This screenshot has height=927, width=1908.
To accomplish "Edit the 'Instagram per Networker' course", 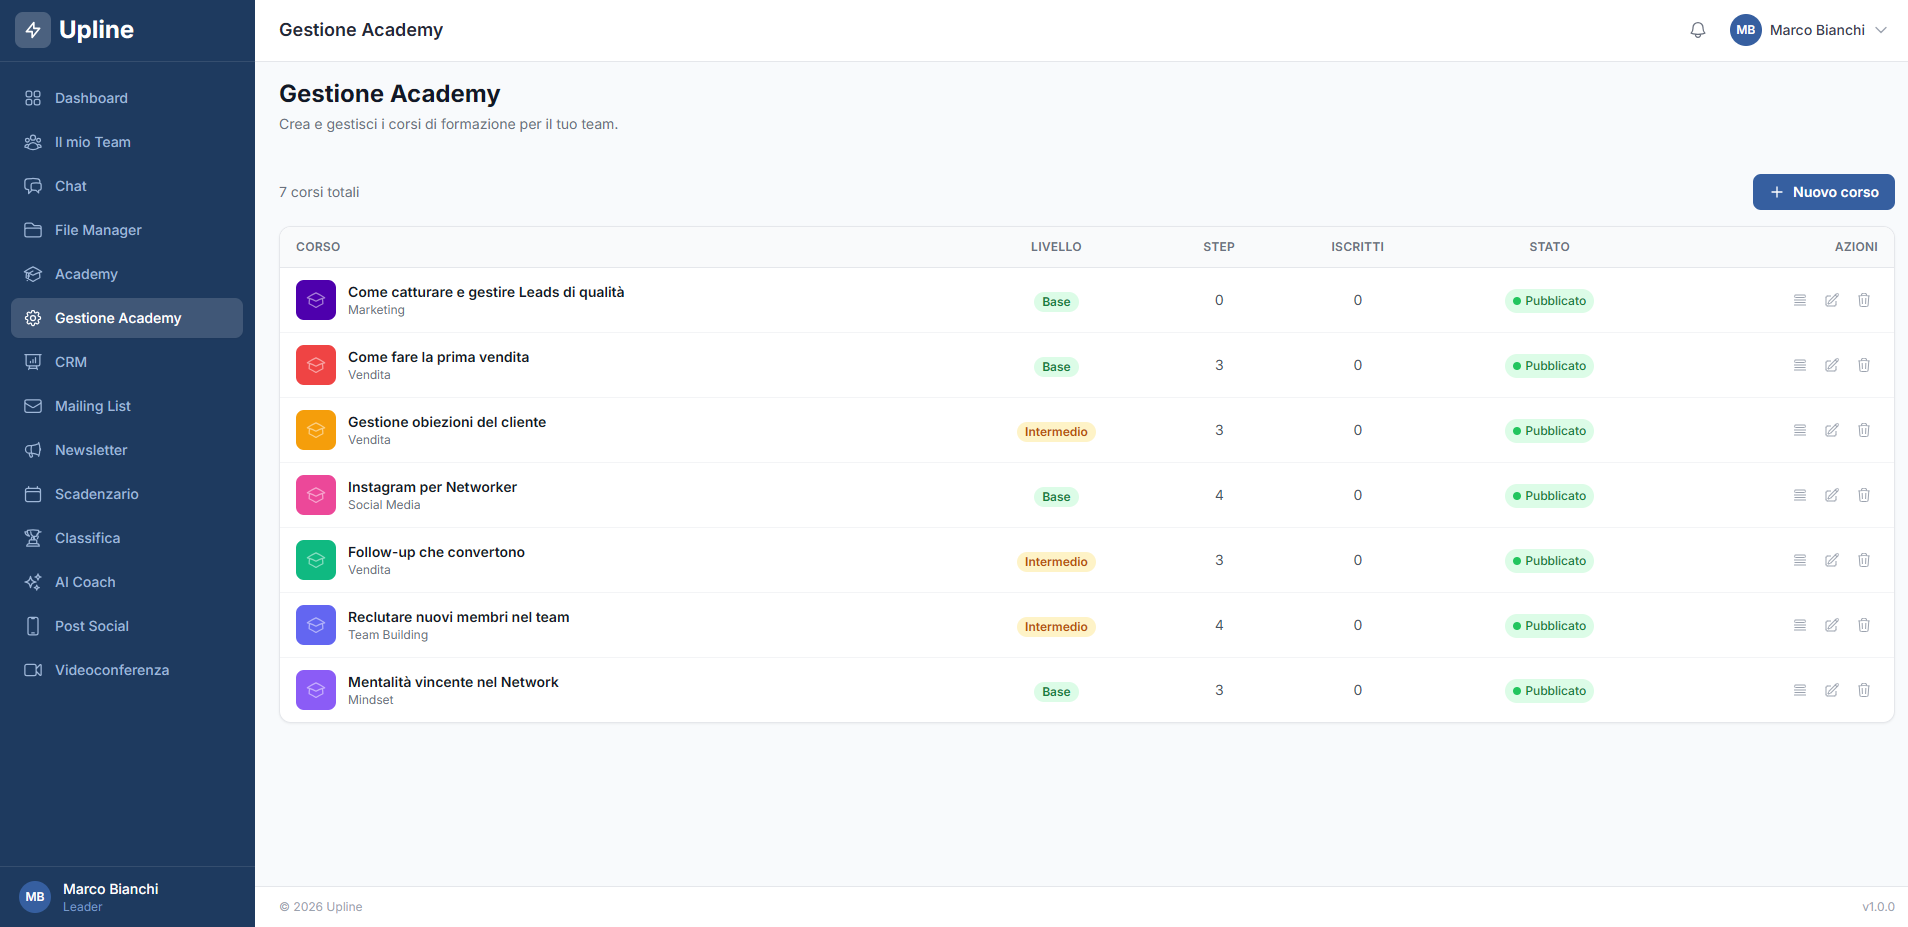I will (x=1831, y=495).
